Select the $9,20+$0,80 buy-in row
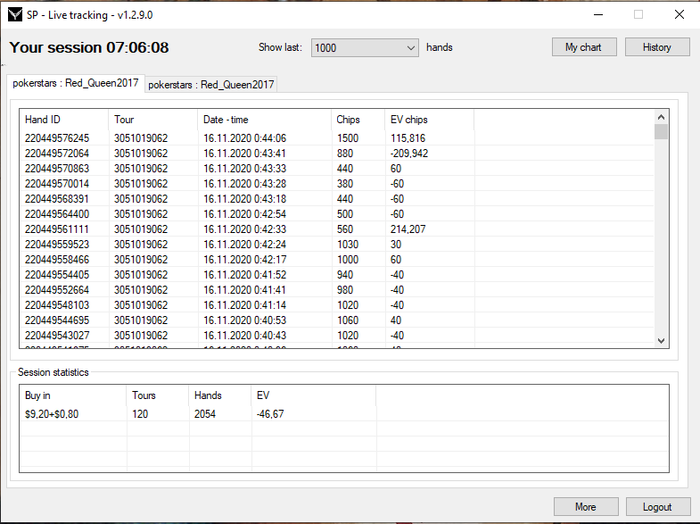The height and width of the screenshot is (524, 700). pyautogui.click(x=344, y=414)
